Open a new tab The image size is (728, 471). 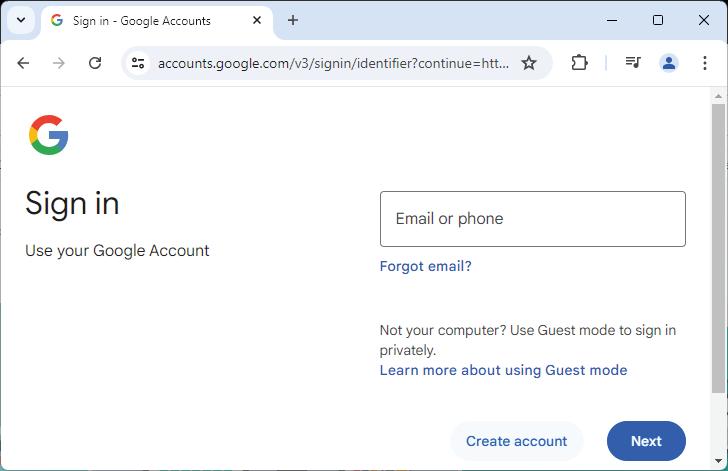[293, 20]
